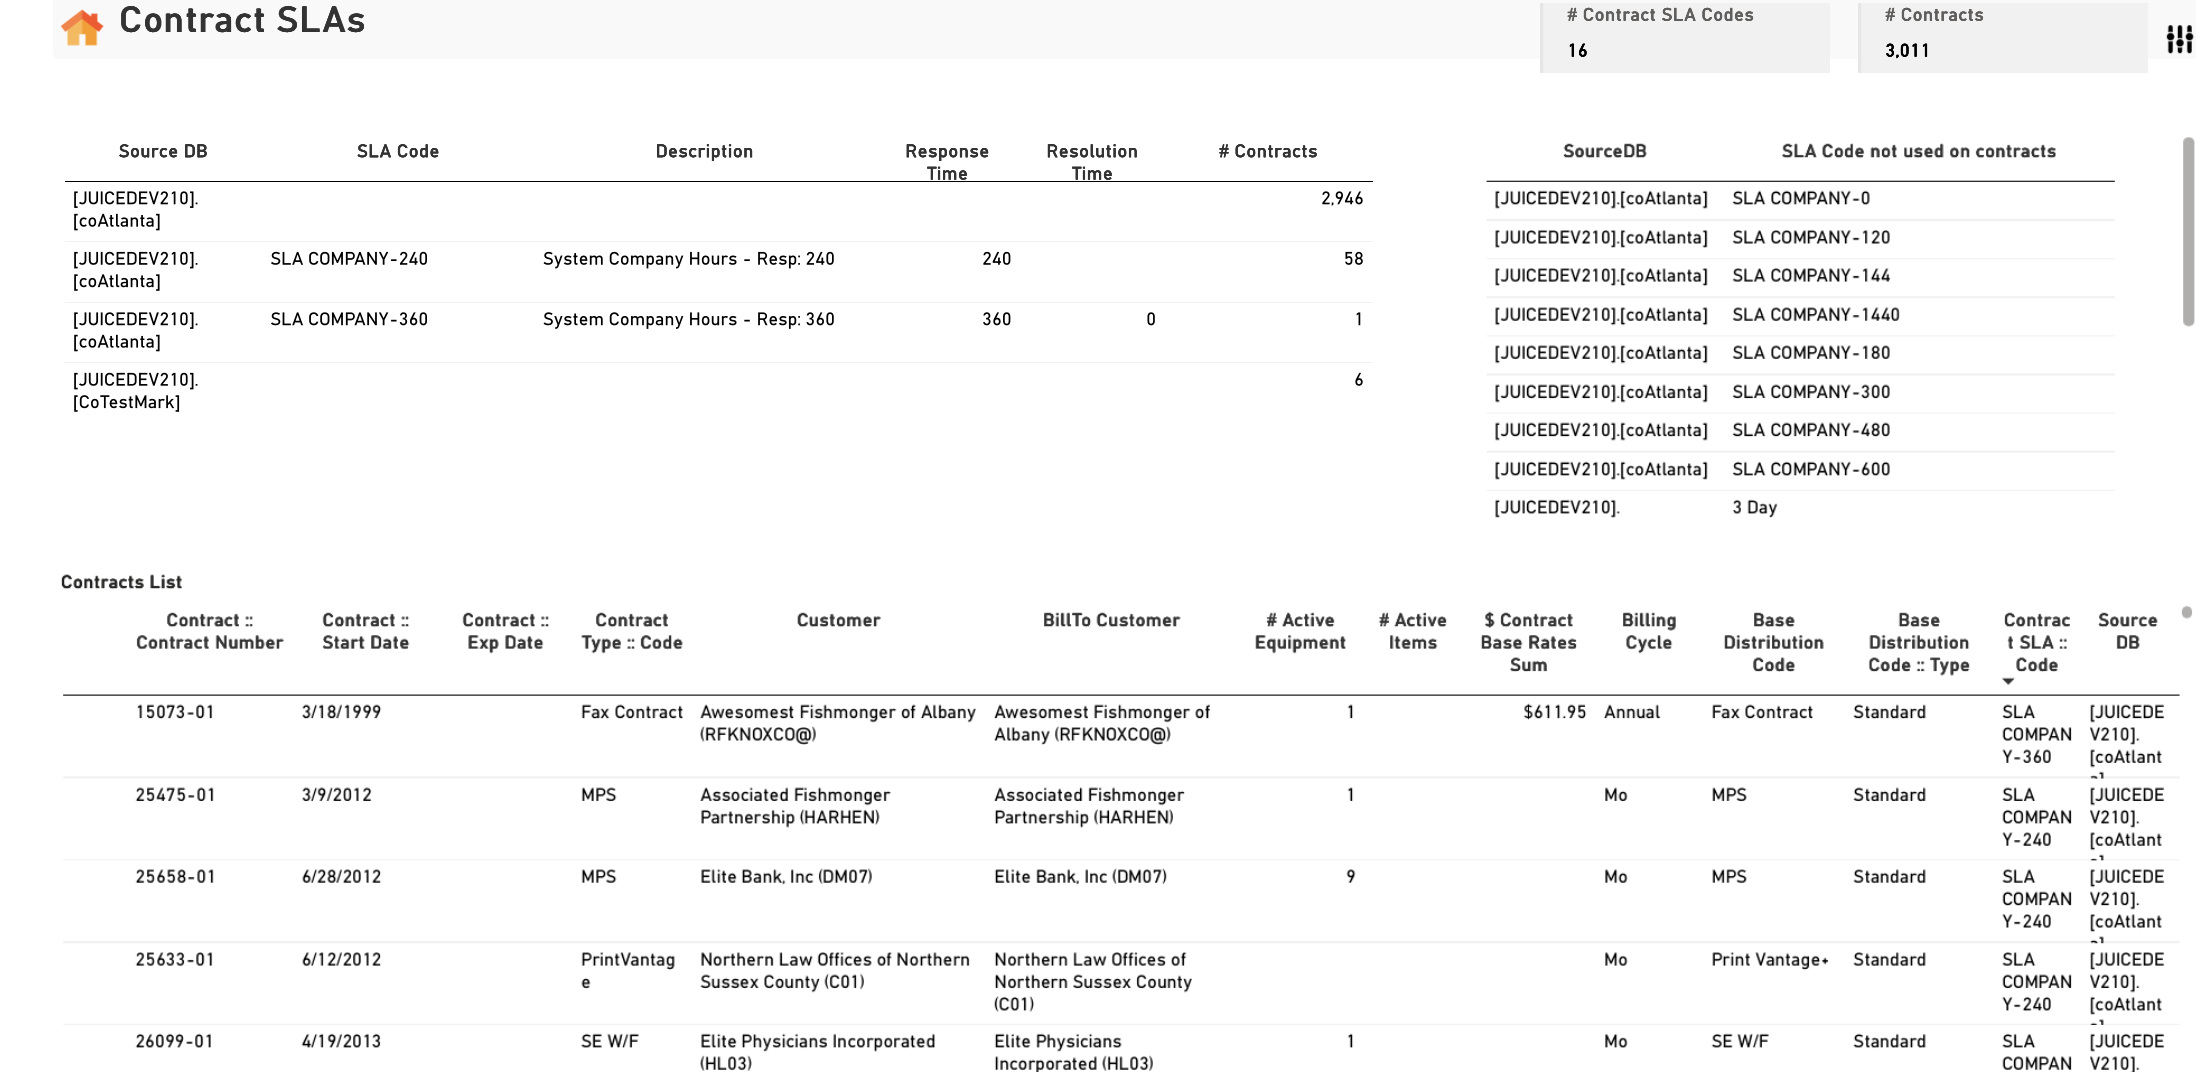This screenshot has width=2196, height=1072.
Task: Click System Company Hours - Resp: 240 description
Action: (x=689, y=259)
